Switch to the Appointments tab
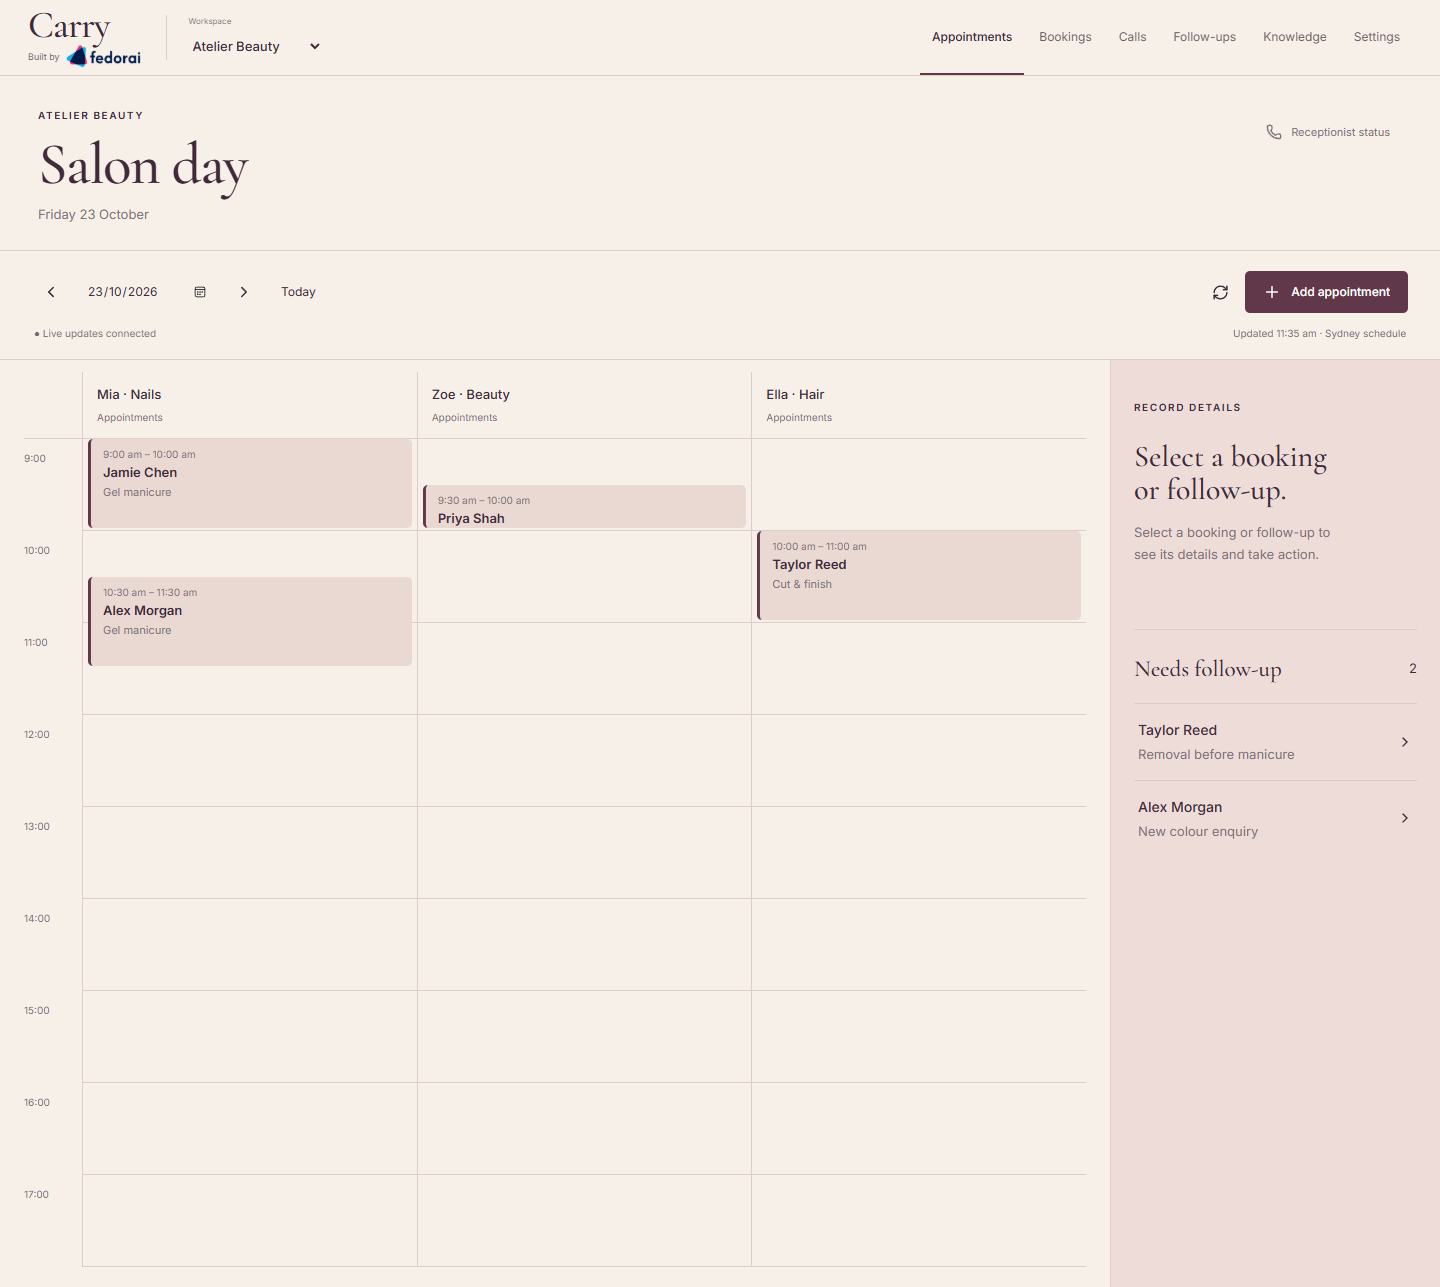Screen dimensions: 1440x1287 tap(972, 37)
